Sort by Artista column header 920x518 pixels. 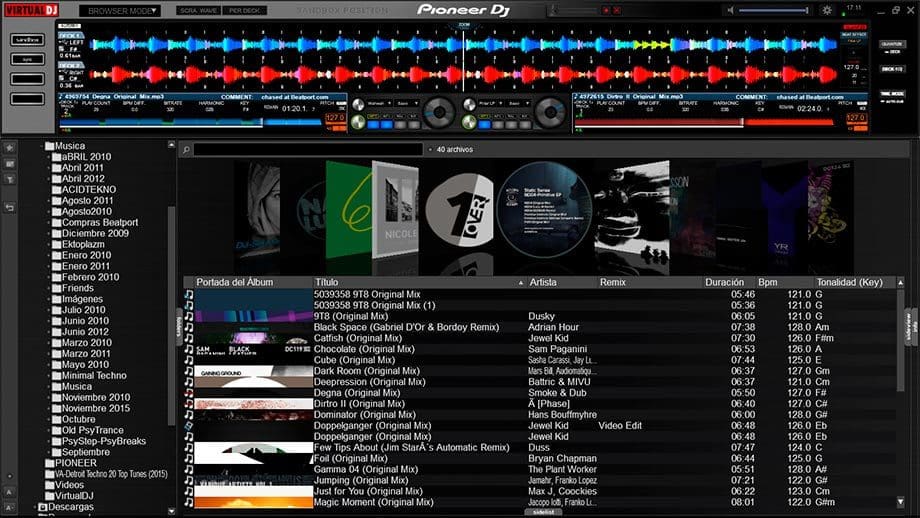(562, 282)
